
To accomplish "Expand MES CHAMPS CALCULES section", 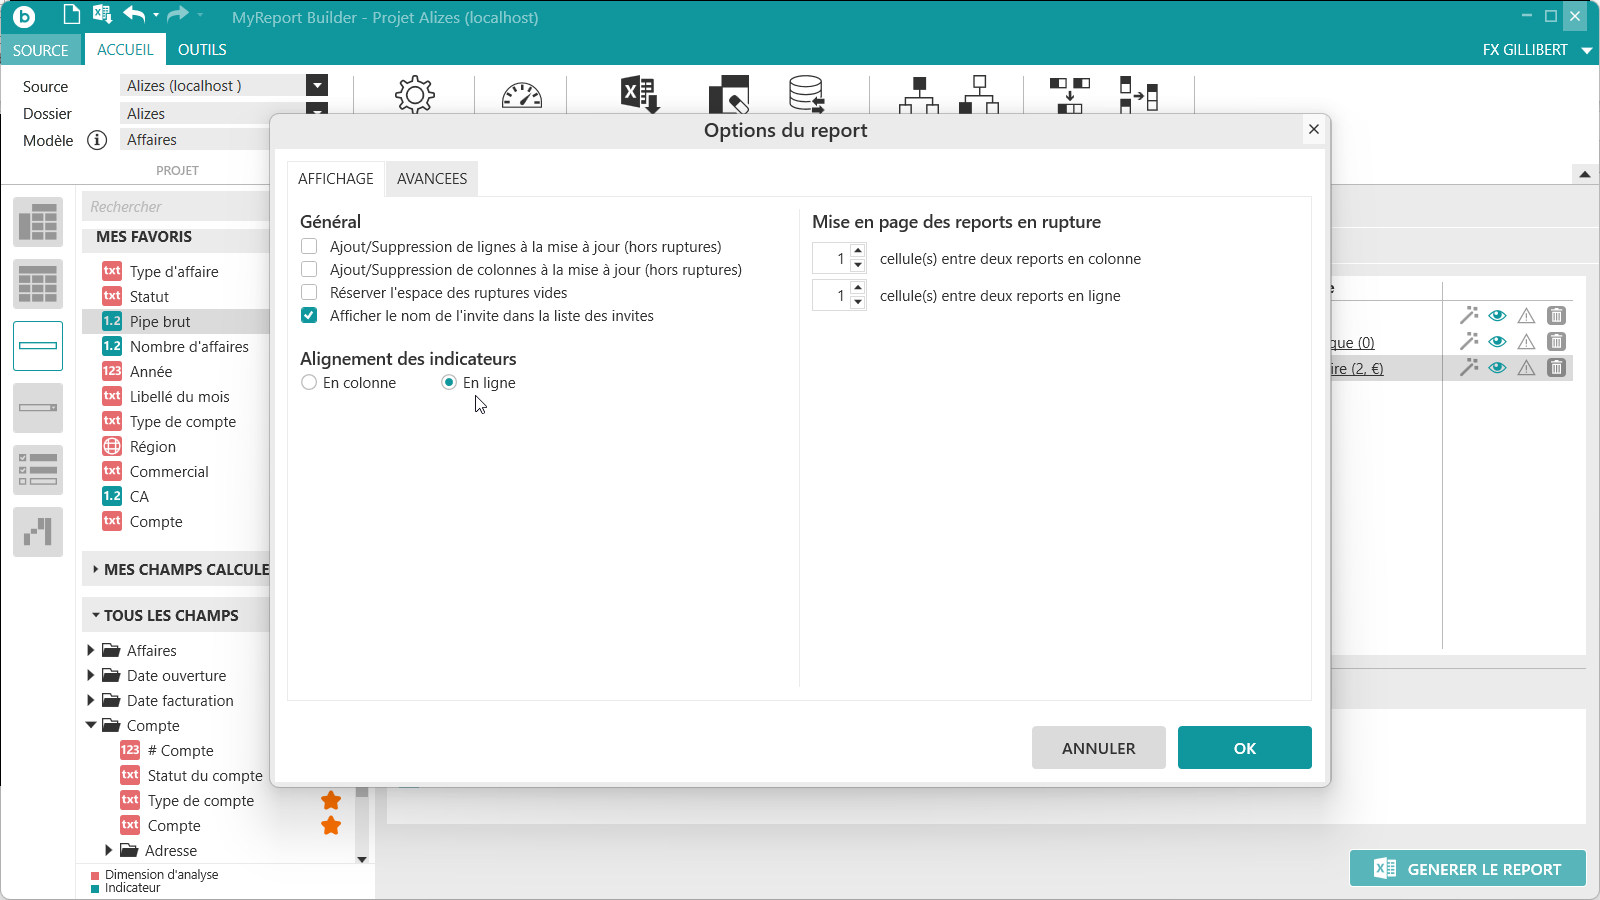I will [x=96, y=570].
